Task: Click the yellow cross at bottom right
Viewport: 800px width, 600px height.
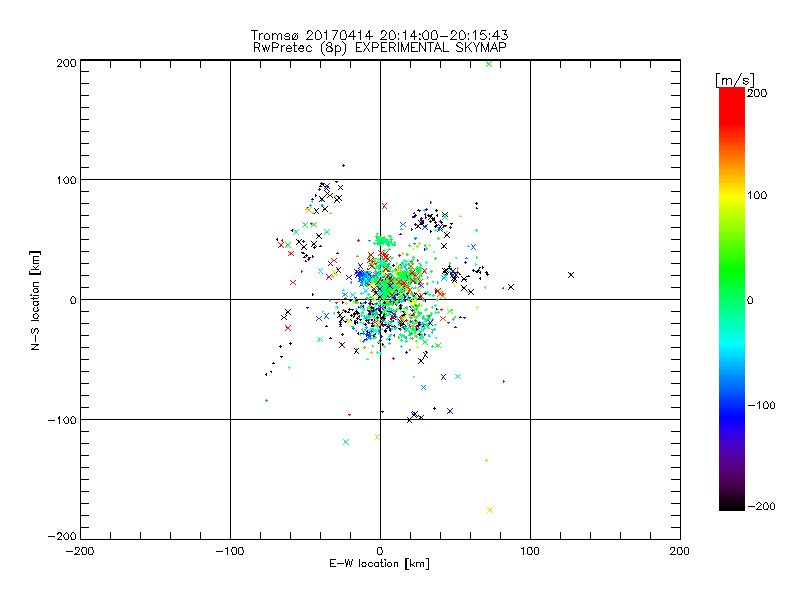Action: pyautogui.click(x=490, y=510)
